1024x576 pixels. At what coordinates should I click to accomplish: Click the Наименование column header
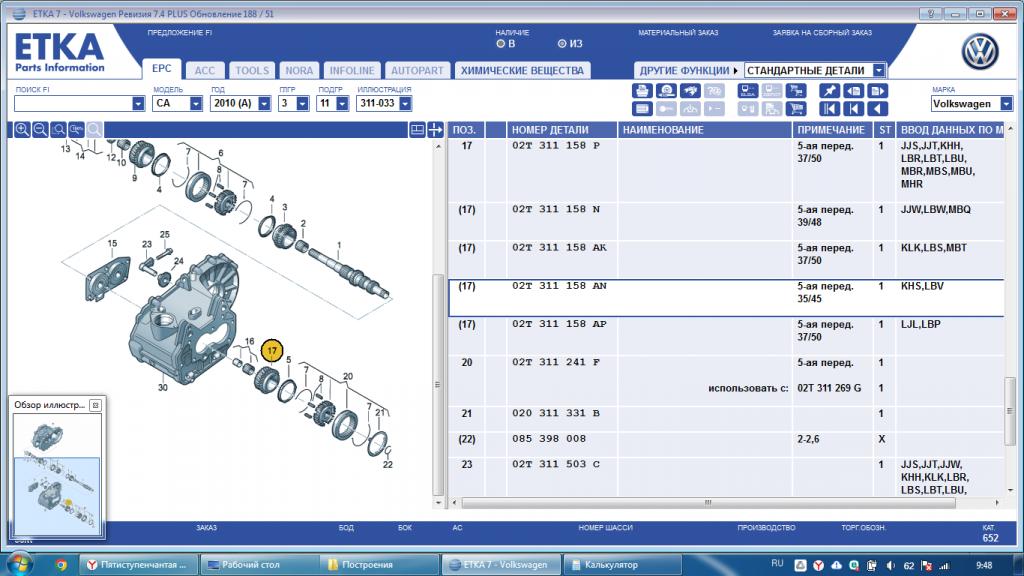tap(704, 130)
